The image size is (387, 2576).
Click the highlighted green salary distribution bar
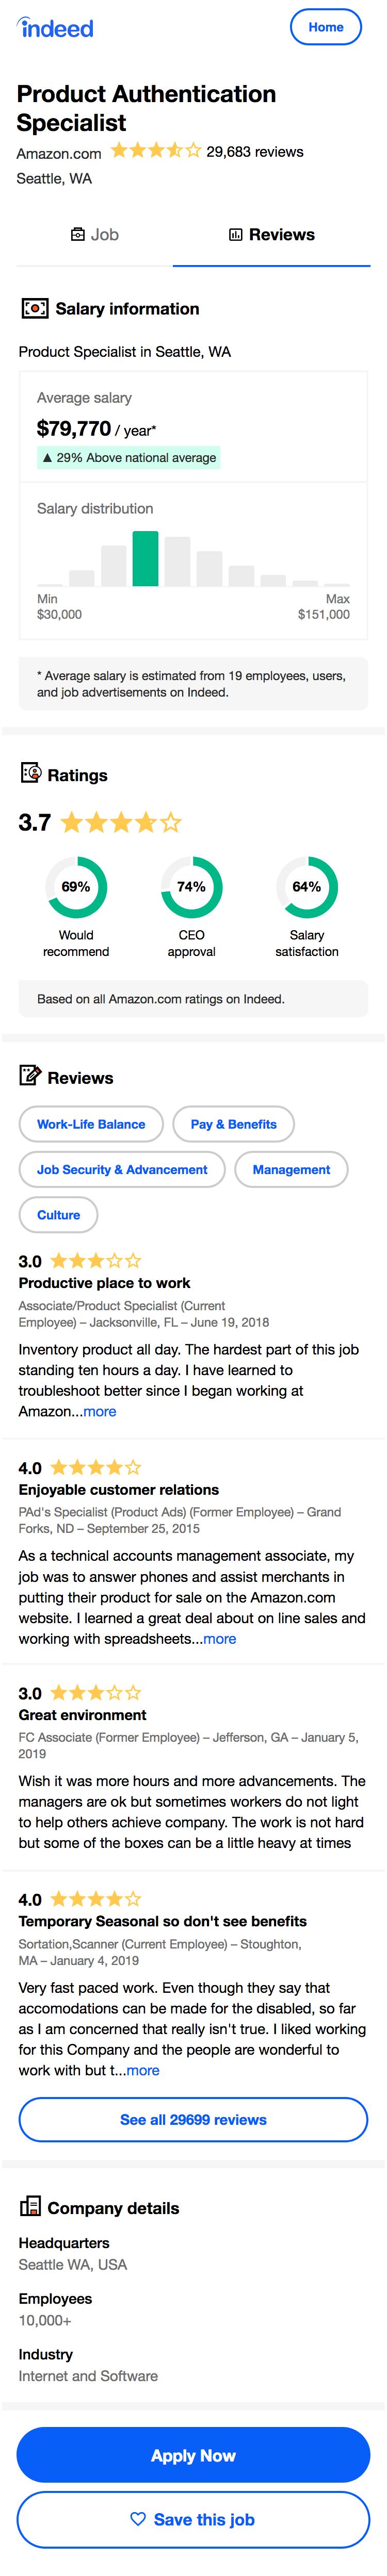[146, 558]
